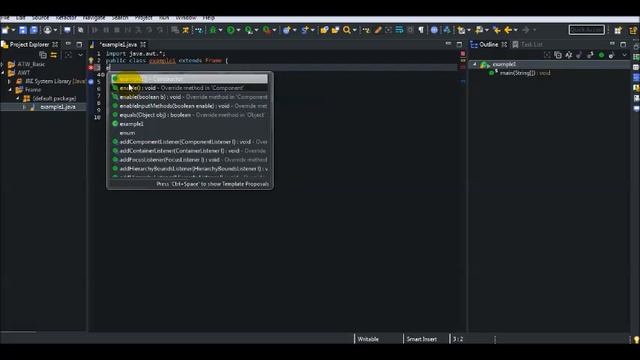Open the Project menu

click(143, 18)
